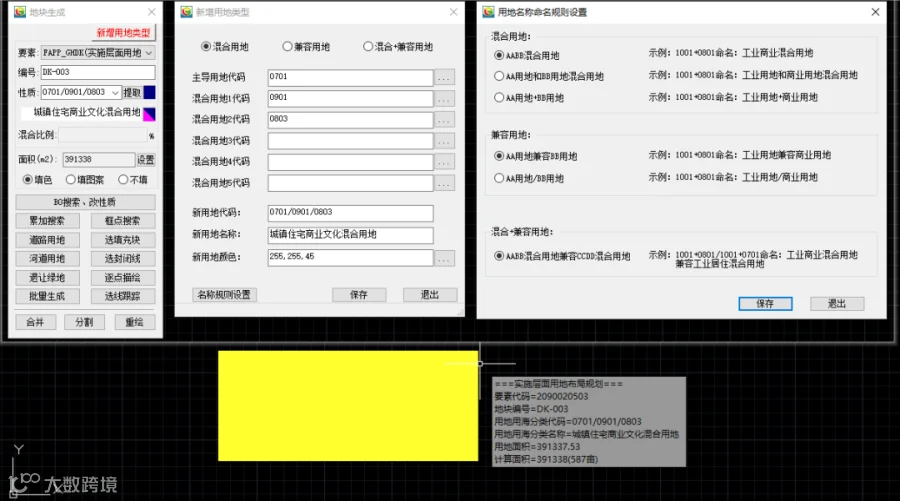Click the app icon in 地块生成 title bar
This screenshot has width=900, height=501.
pyautogui.click(x=20, y=12)
